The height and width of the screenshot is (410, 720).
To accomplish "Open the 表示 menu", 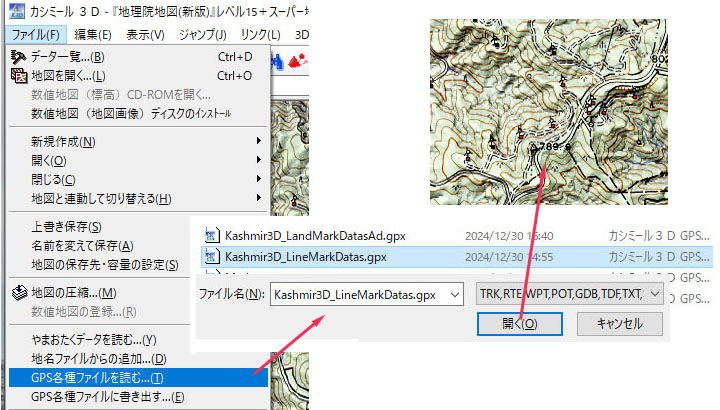I will click(145, 35).
